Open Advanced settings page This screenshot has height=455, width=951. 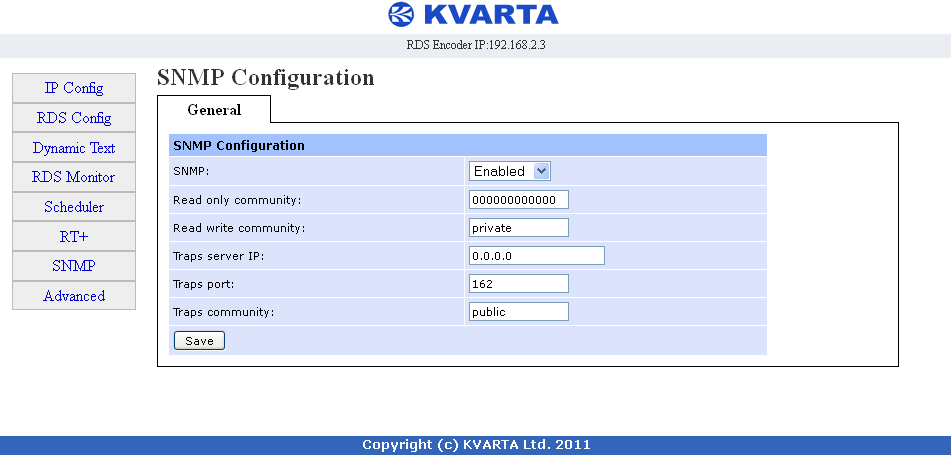(74, 295)
